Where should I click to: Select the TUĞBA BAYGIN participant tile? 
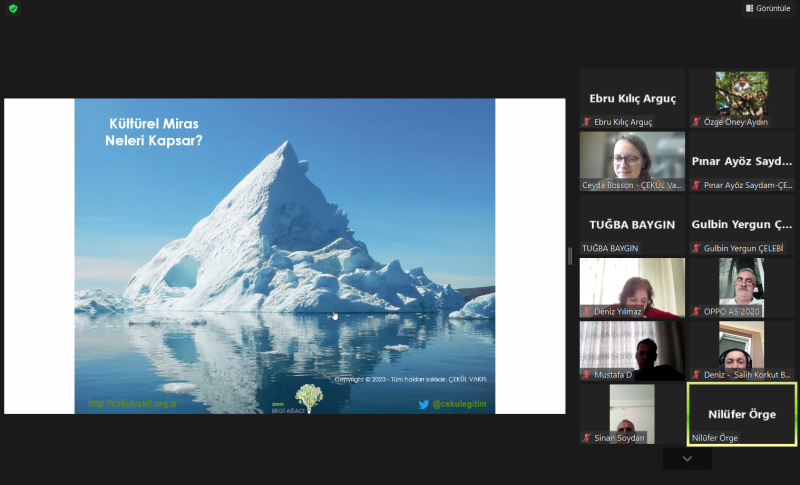pos(632,224)
